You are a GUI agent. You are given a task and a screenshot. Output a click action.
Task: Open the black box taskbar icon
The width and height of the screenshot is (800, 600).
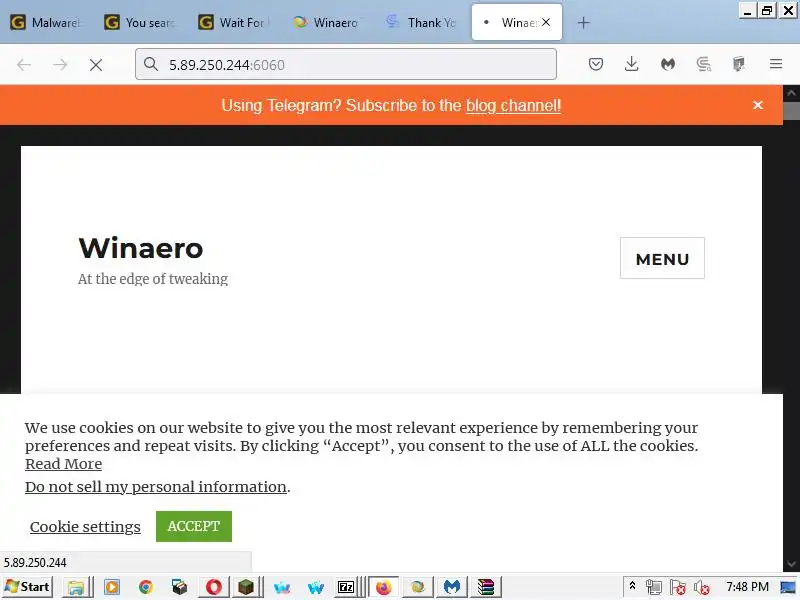click(180, 587)
